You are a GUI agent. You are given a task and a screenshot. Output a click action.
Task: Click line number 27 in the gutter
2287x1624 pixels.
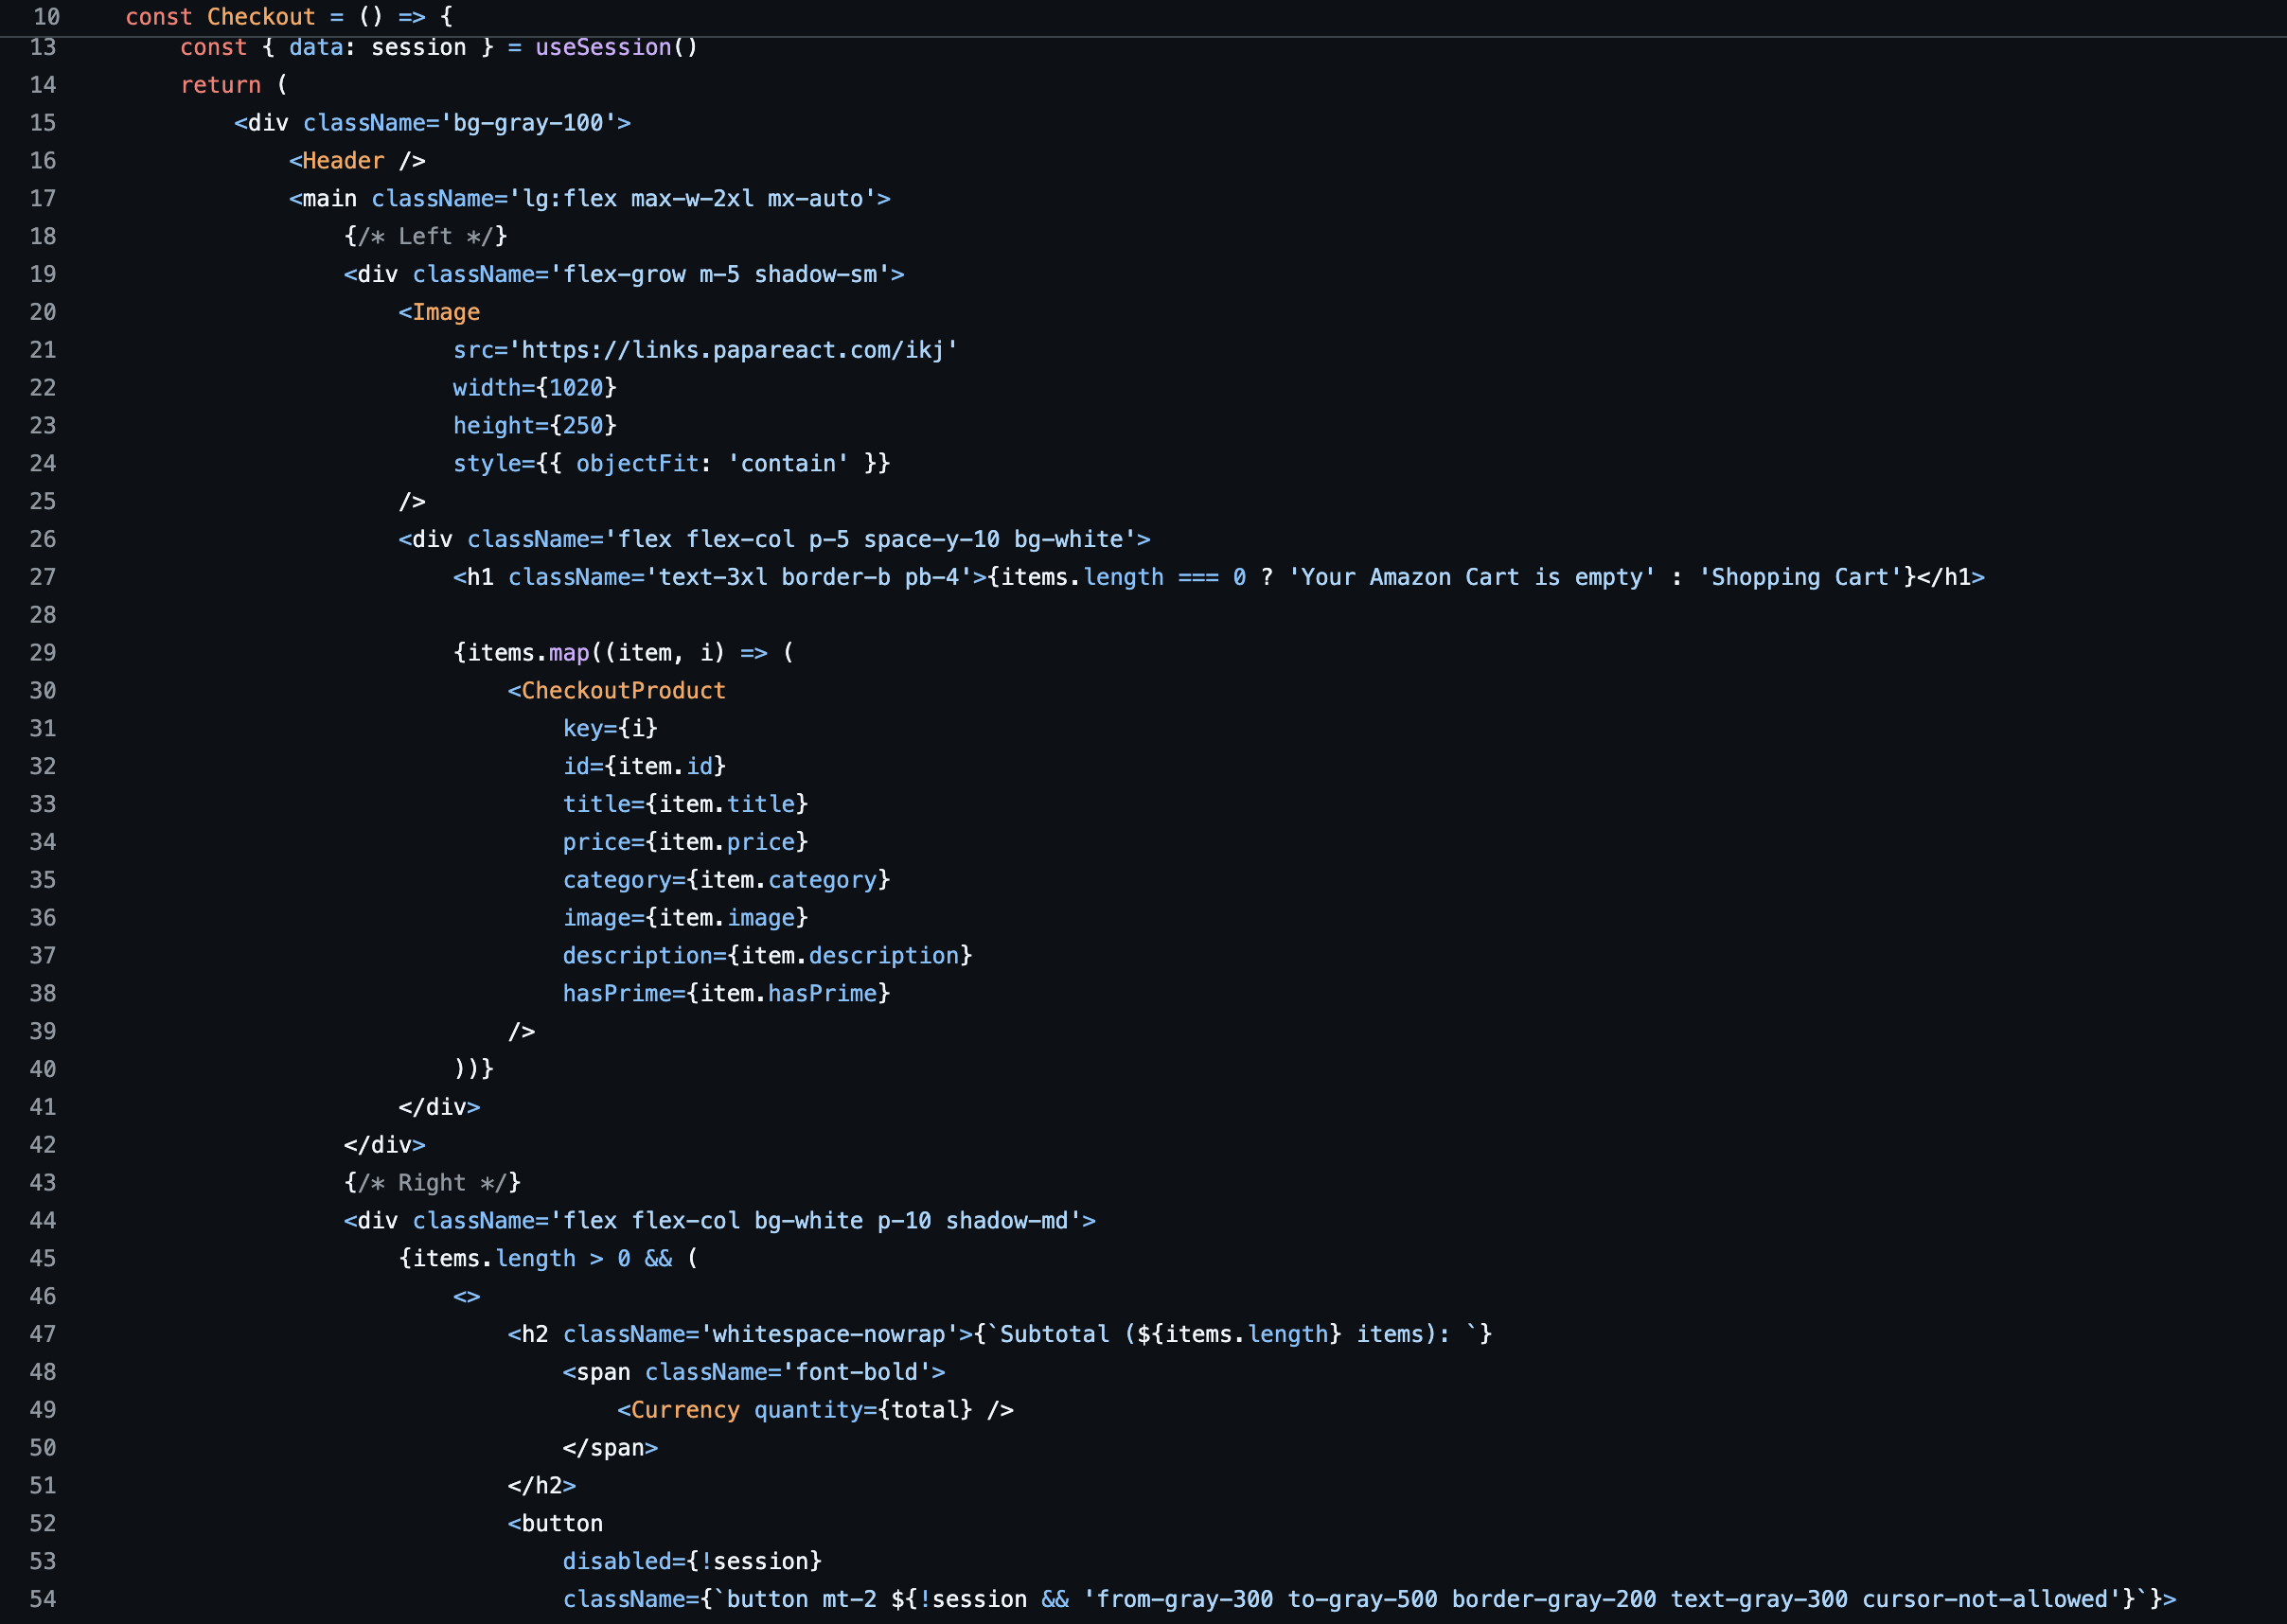click(42, 578)
